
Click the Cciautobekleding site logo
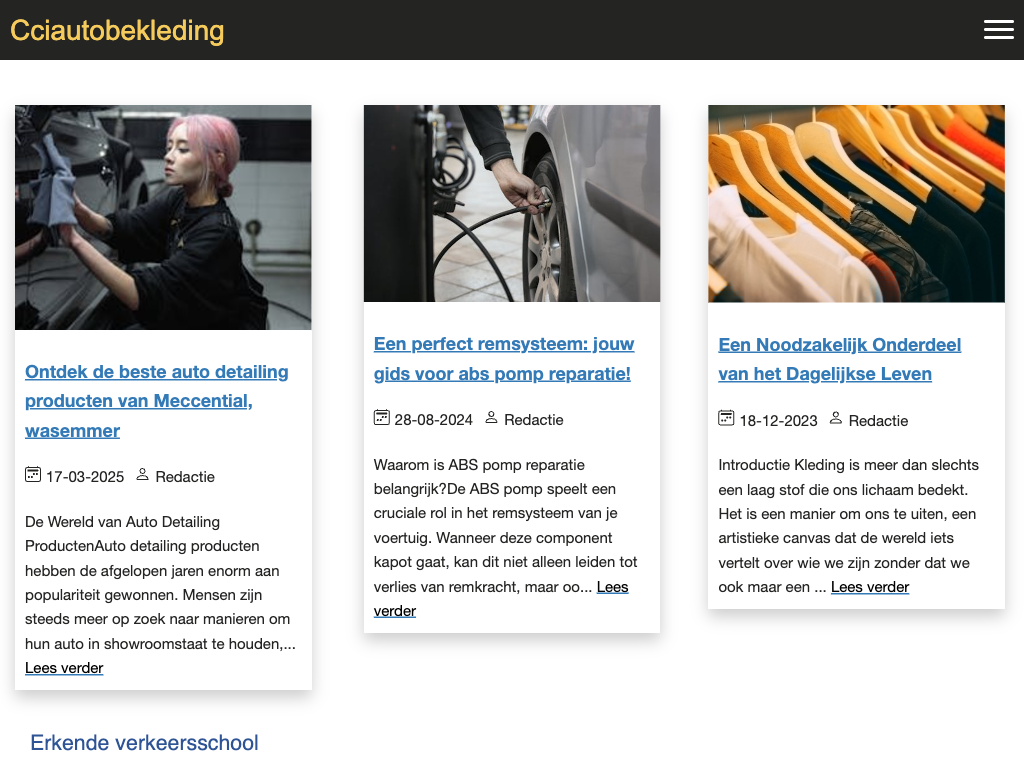117,31
